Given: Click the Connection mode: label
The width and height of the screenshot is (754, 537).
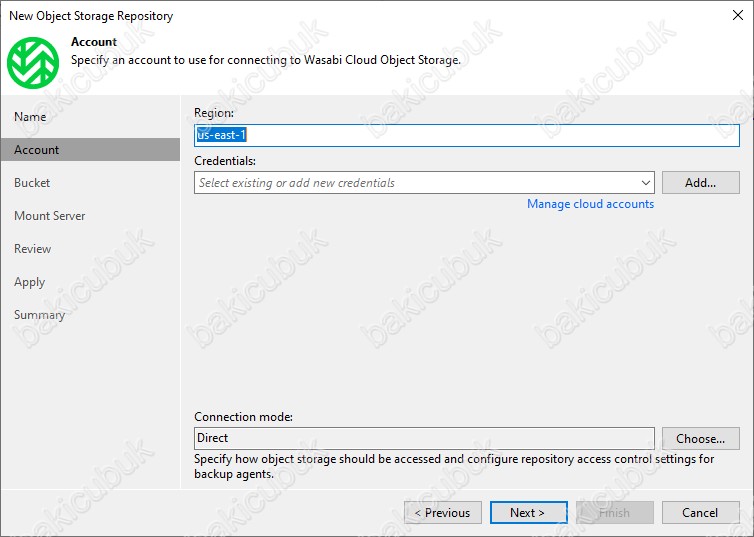Looking at the screenshot, I should (243, 417).
